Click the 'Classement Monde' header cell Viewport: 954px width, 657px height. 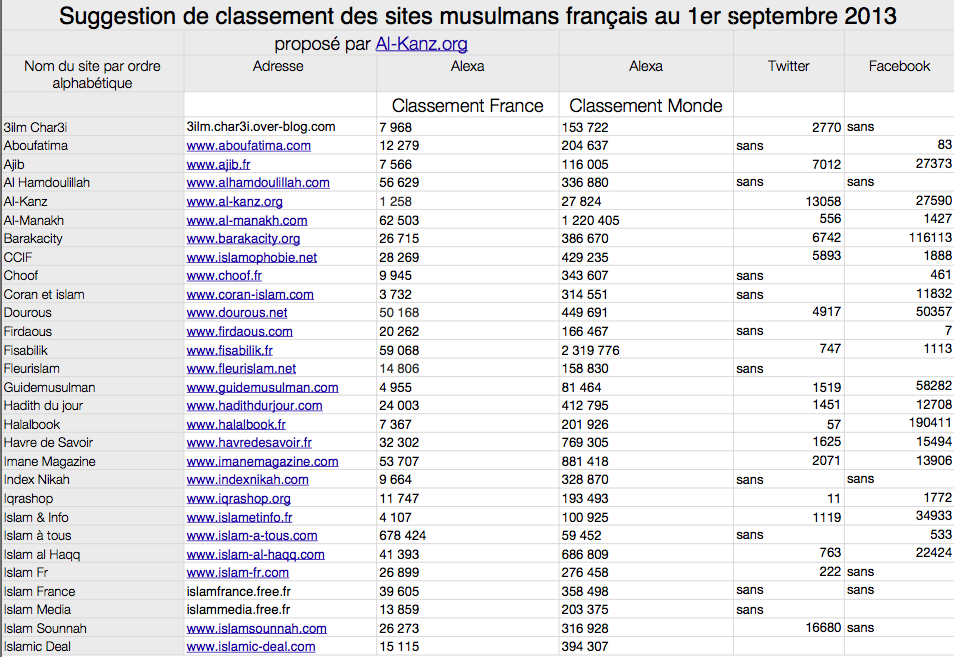point(646,106)
